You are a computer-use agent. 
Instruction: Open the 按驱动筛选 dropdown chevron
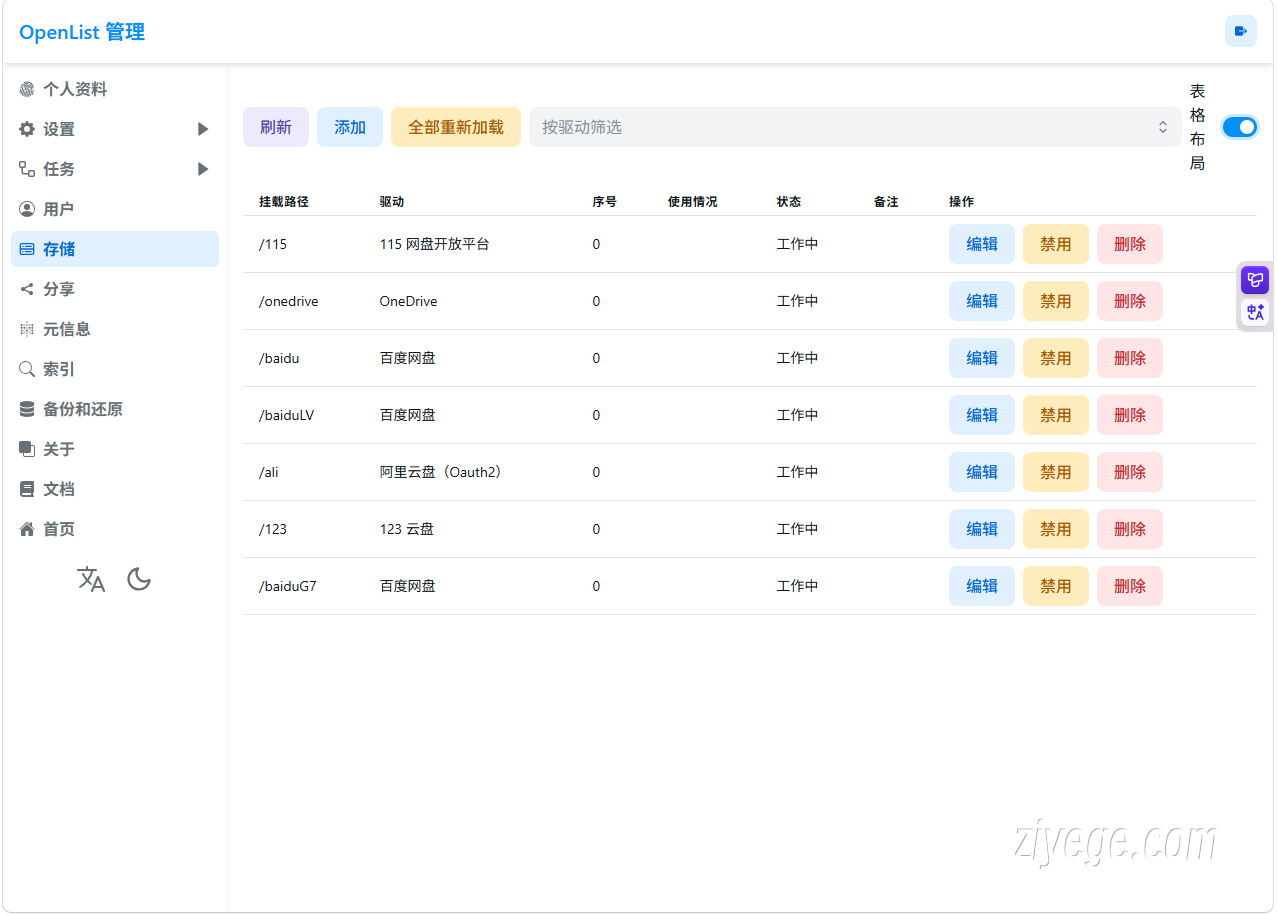(1162, 127)
